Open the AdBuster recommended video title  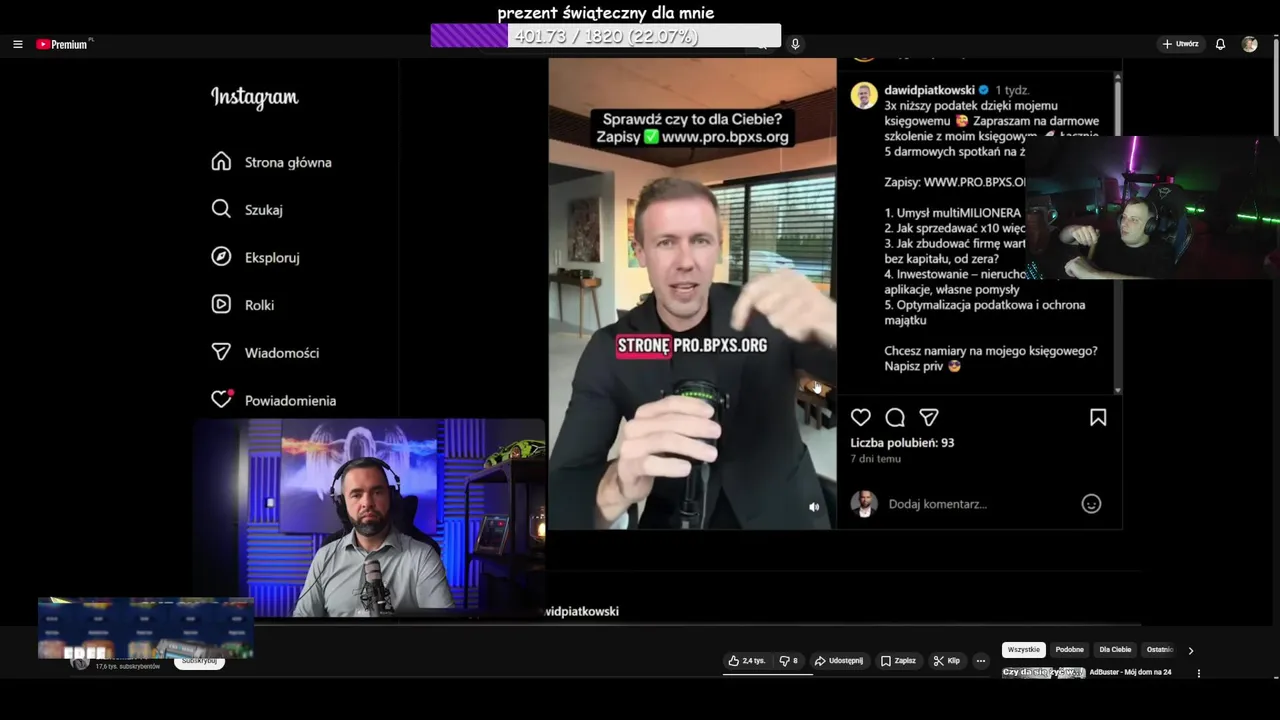tap(1130, 672)
